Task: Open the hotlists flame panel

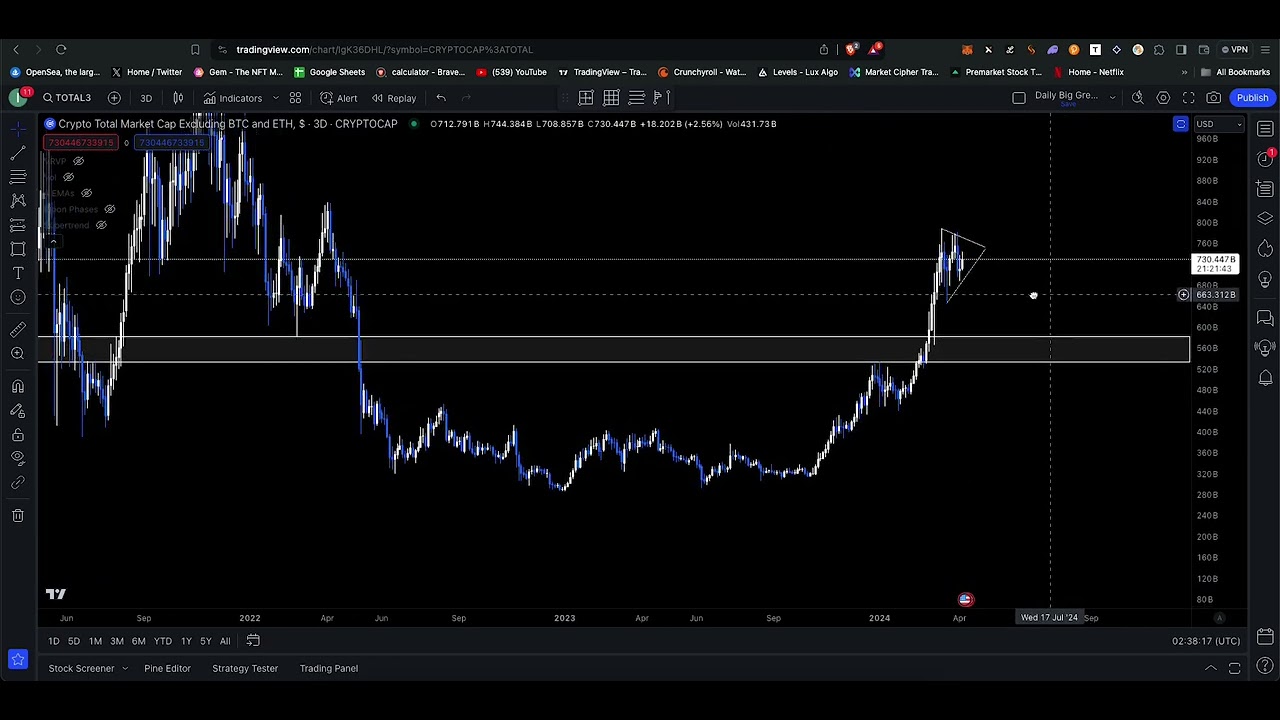Action: tap(1265, 248)
